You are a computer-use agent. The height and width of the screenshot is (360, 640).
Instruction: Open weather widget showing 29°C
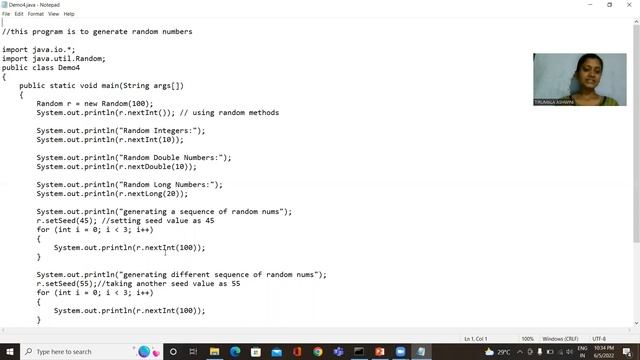pos(497,351)
